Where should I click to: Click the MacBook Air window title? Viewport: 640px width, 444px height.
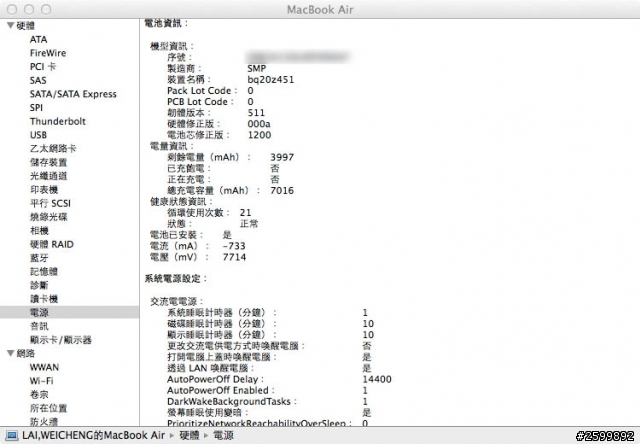point(320,9)
